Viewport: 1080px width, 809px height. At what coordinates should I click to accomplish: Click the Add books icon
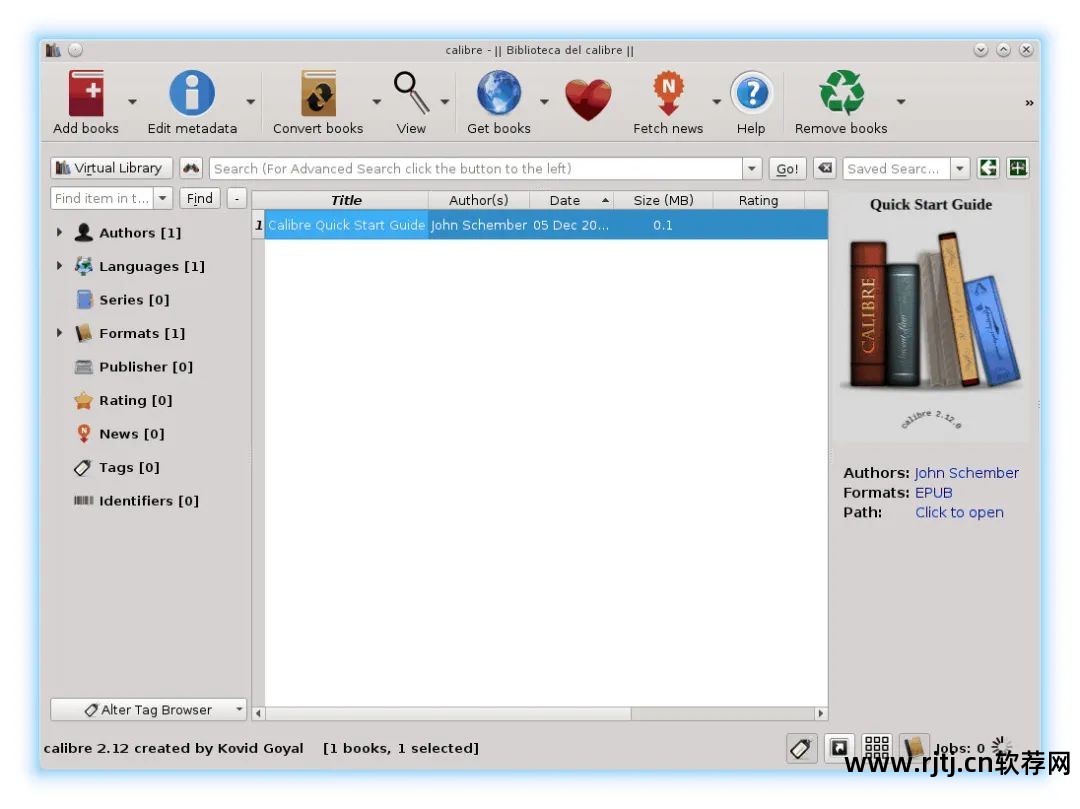pos(86,93)
